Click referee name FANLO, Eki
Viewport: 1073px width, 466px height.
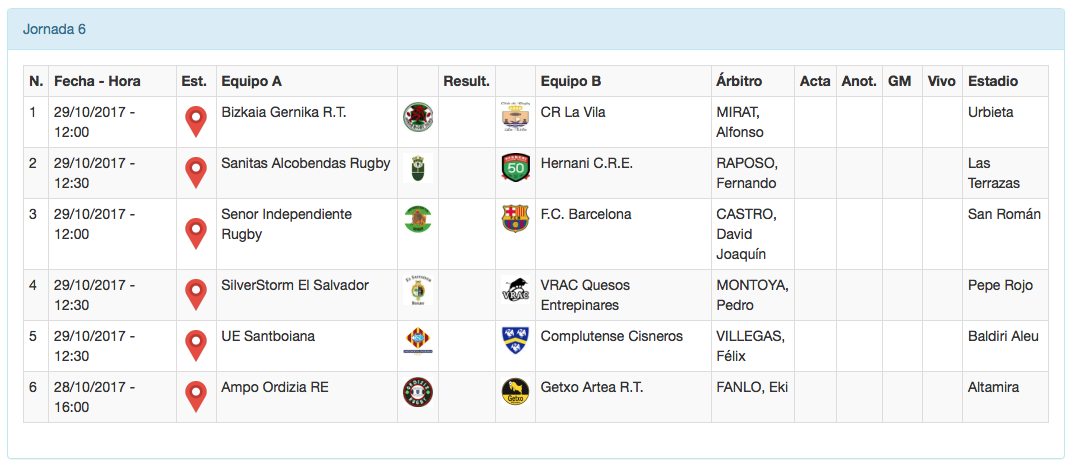pos(752,387)
